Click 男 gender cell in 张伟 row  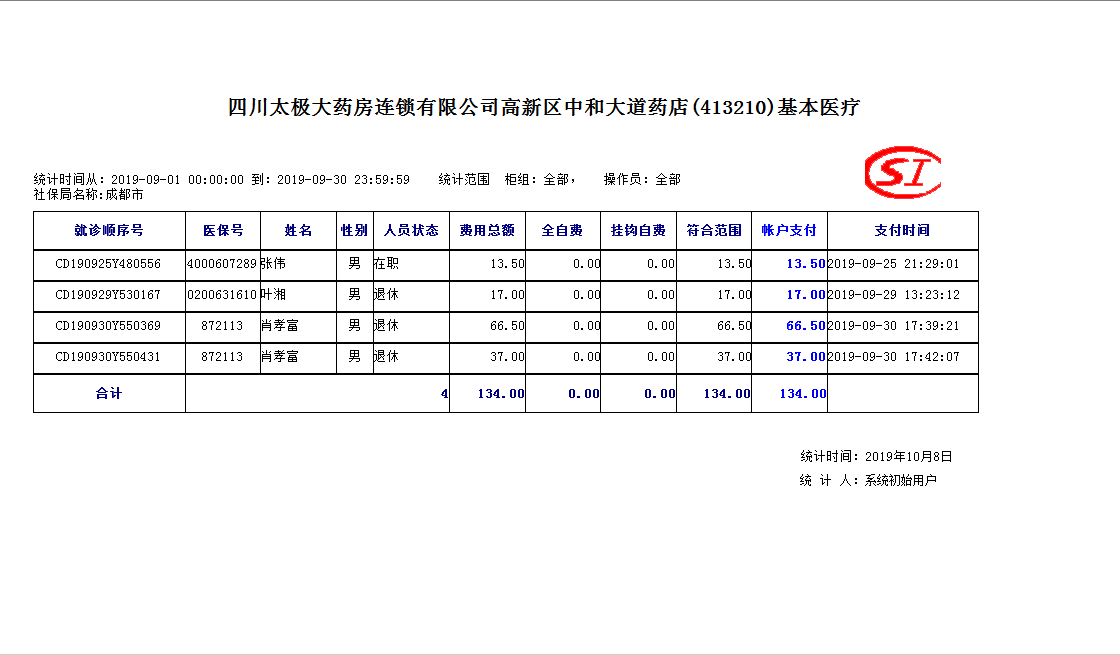pyautogui.click(x=354, y=264)
